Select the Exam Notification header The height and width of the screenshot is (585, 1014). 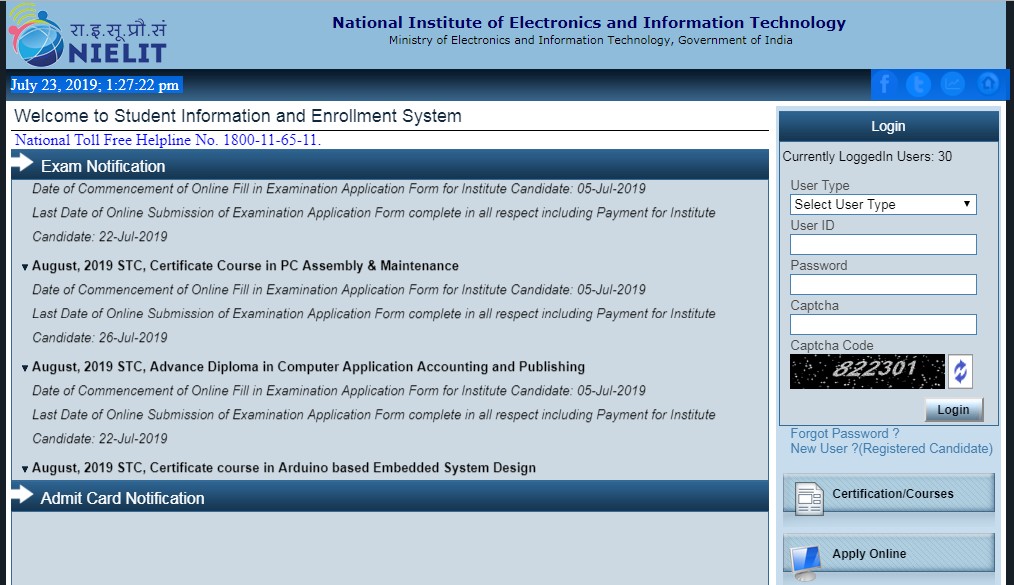pyautogui.click(x=389, y=165)
